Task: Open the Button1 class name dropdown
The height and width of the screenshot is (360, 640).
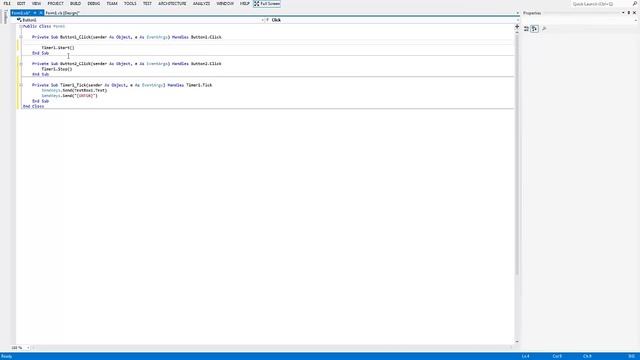Action: pos(141,20)
